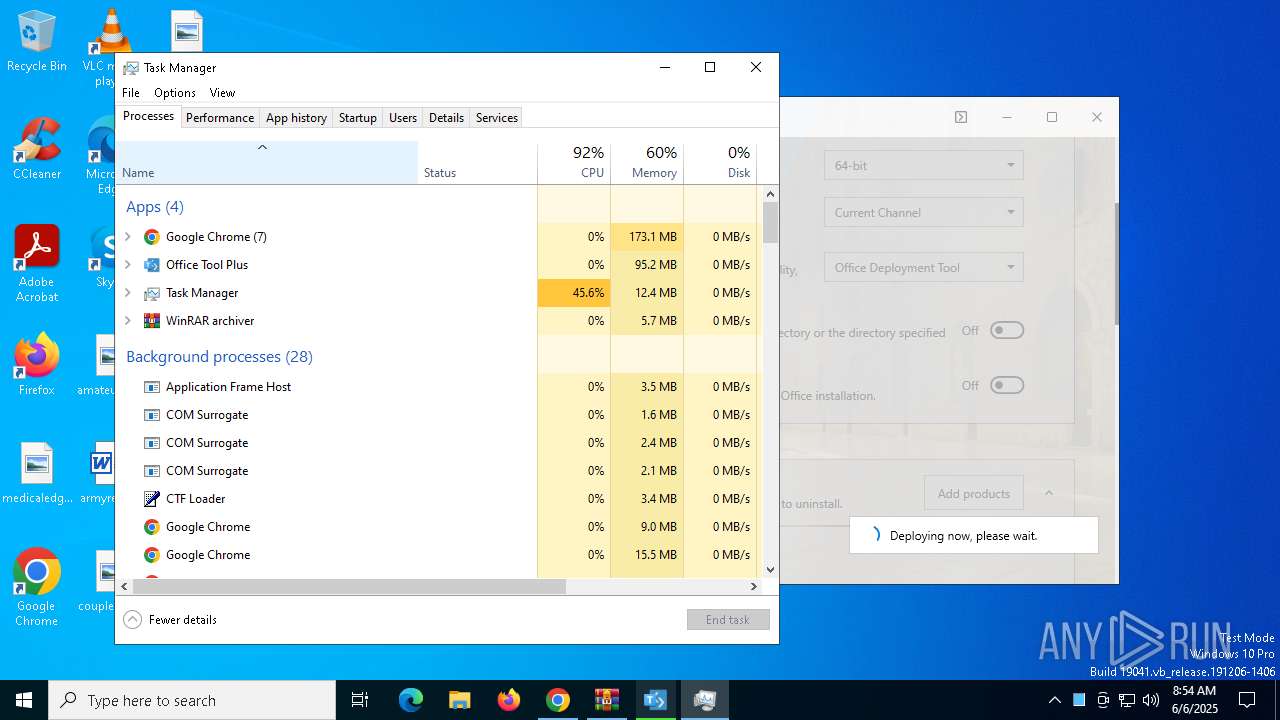This screenshot has height=720, width=1280.
Task: Click the Application Frame Host icon
Action: click(x=152, y=387)
